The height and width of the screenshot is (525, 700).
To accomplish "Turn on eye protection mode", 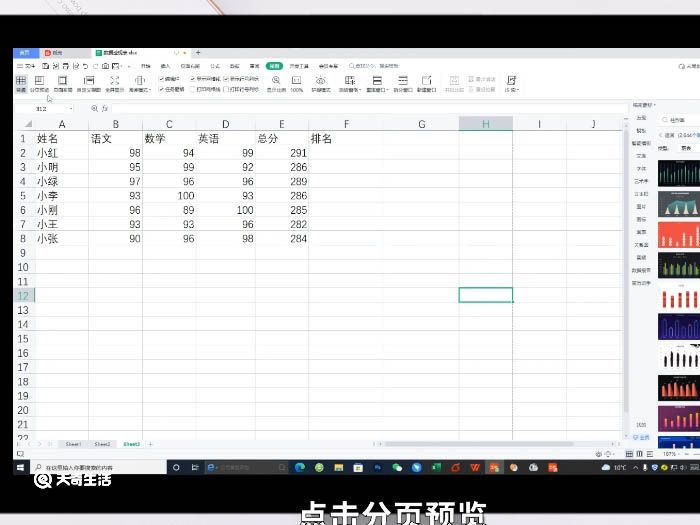I will pos(321,83).
